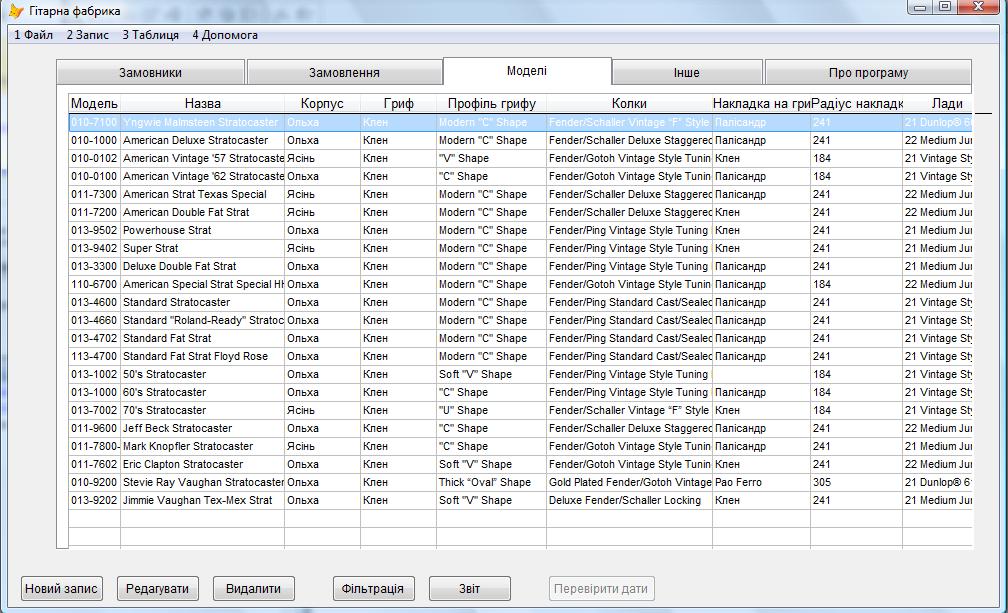This screenshot has height=613, width=1008.
Task: Select the American Vintage '62 Stratocaster cell
Action: coord(202,176)
